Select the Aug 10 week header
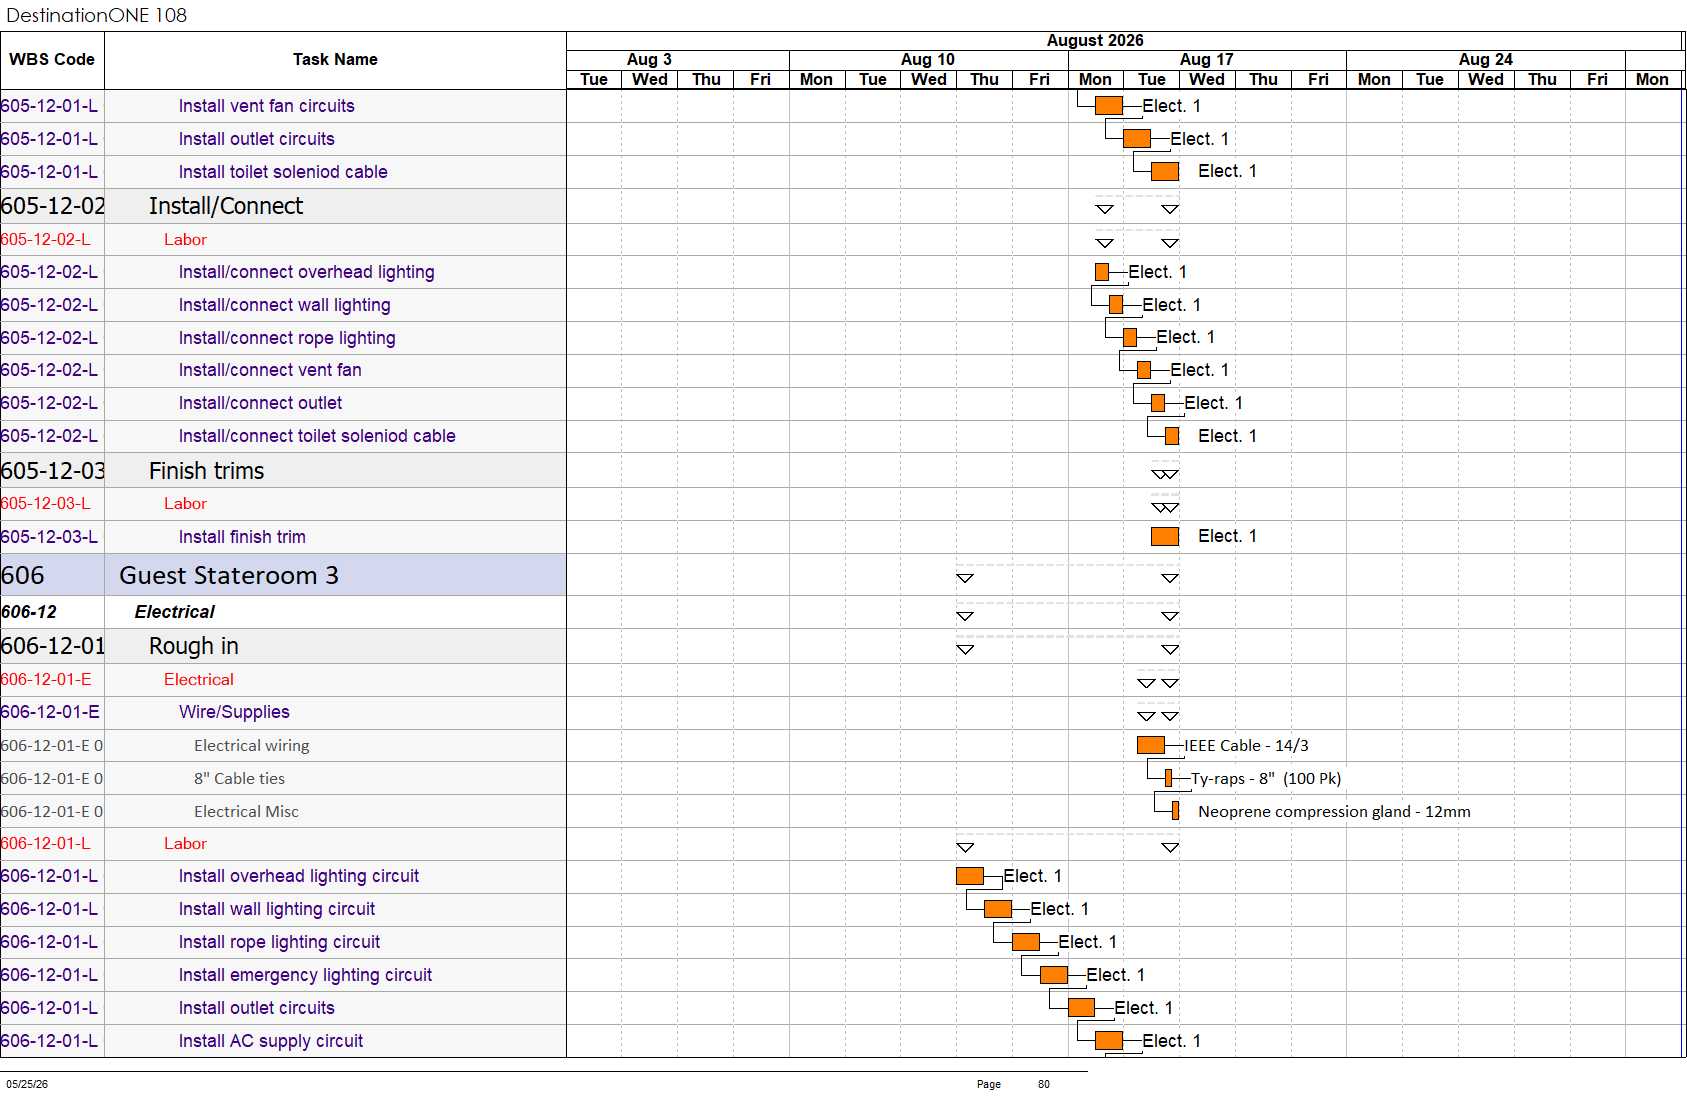 coord(928,60)
